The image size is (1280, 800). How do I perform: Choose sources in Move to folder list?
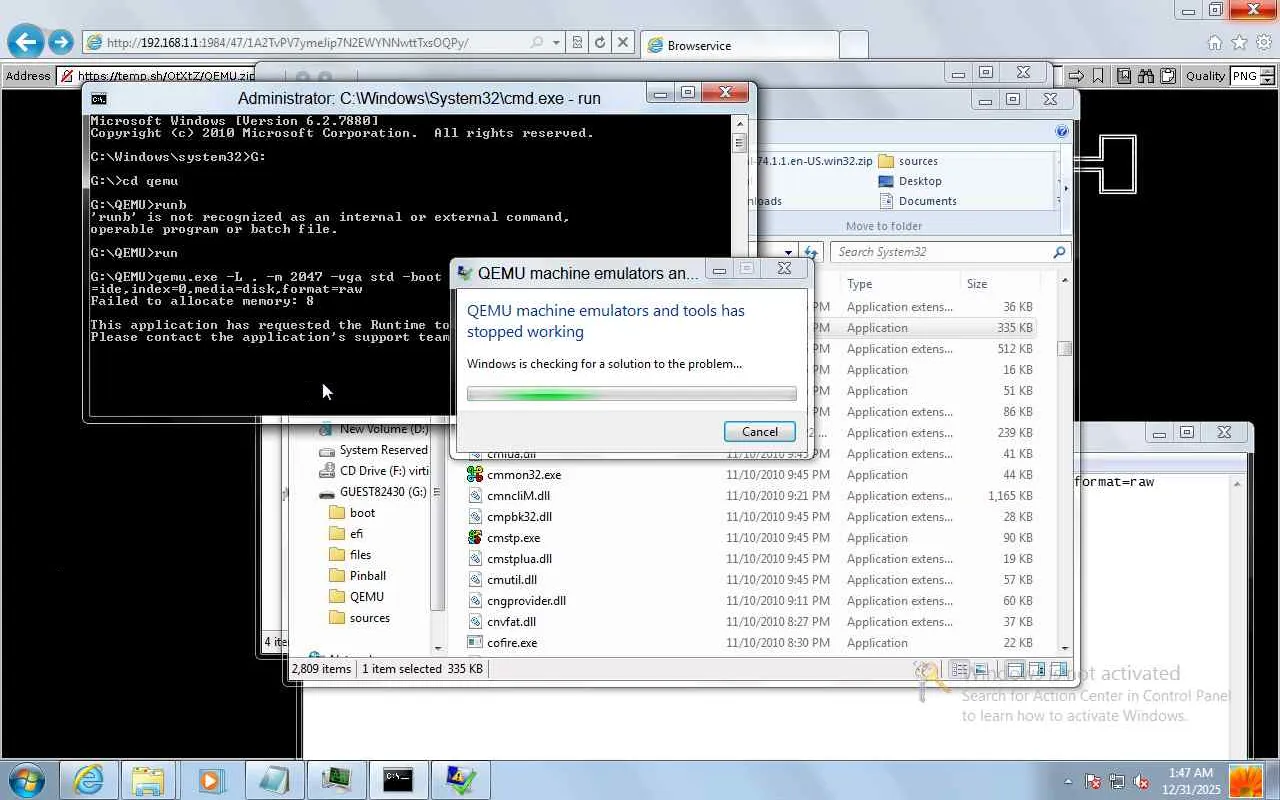[x=908, y=161]
